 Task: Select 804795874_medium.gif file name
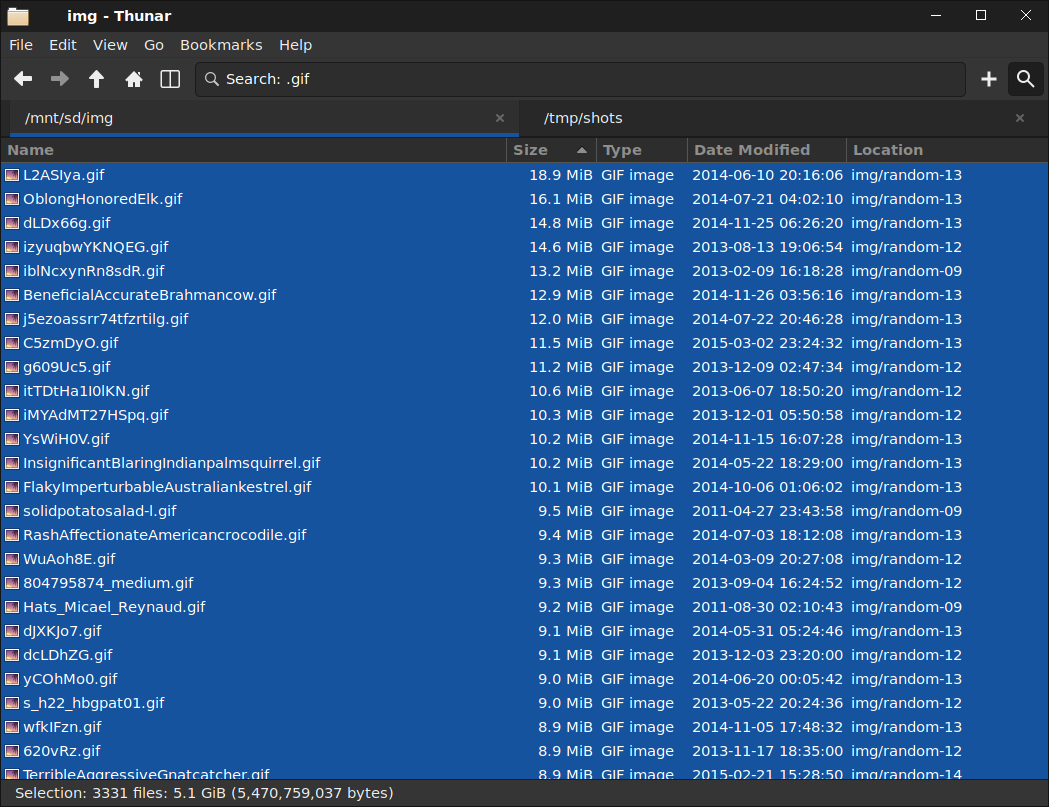[108, 584]
